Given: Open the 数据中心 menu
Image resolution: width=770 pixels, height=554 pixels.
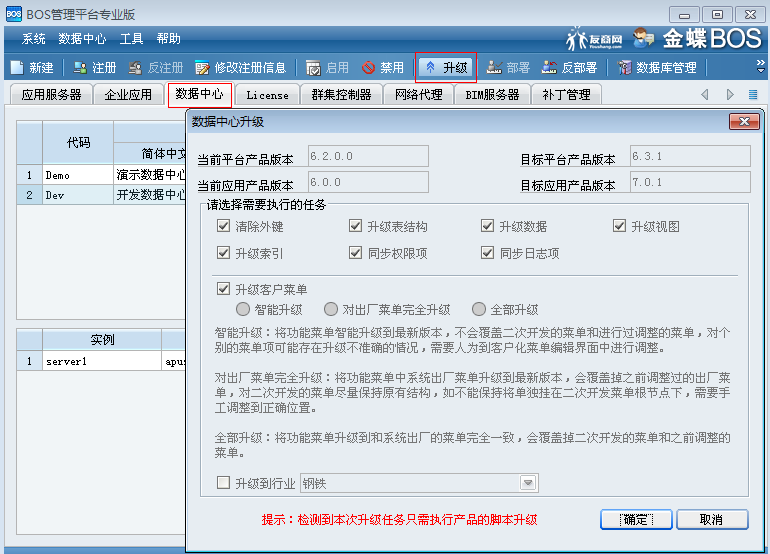Looking at the screenshot, I should (82, 39).
